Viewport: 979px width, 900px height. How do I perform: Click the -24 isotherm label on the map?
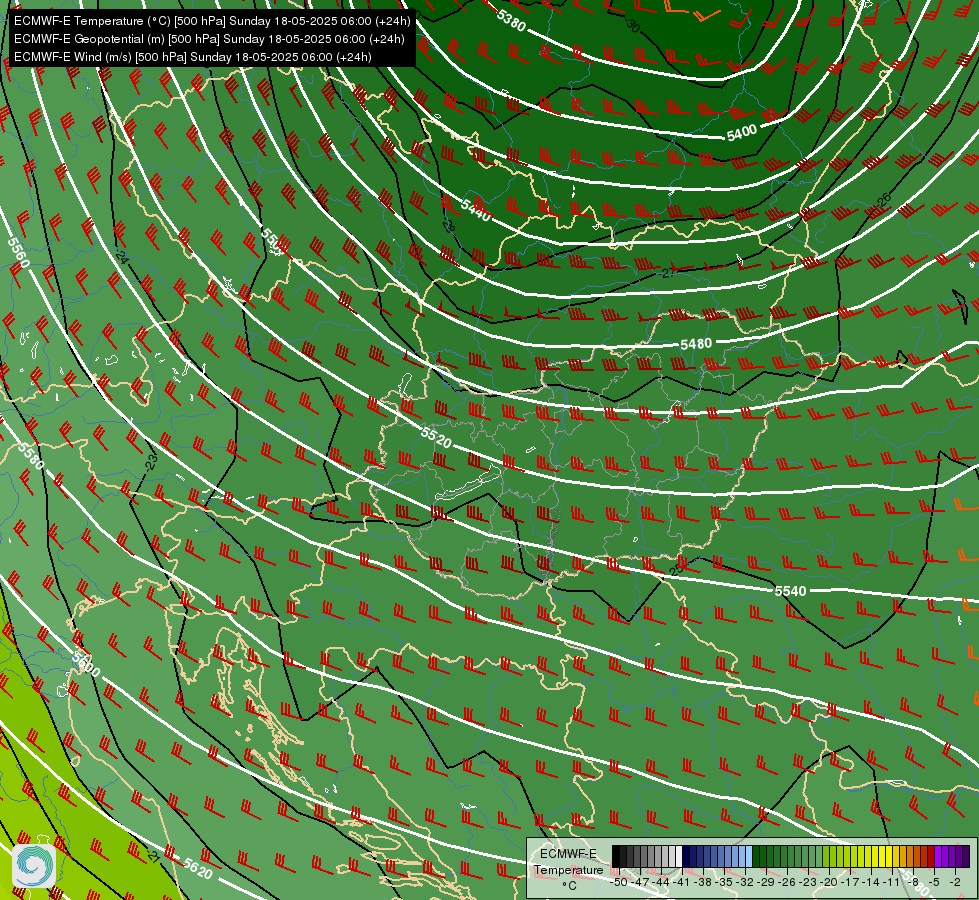pyautogui.click(x=121, y=256)
